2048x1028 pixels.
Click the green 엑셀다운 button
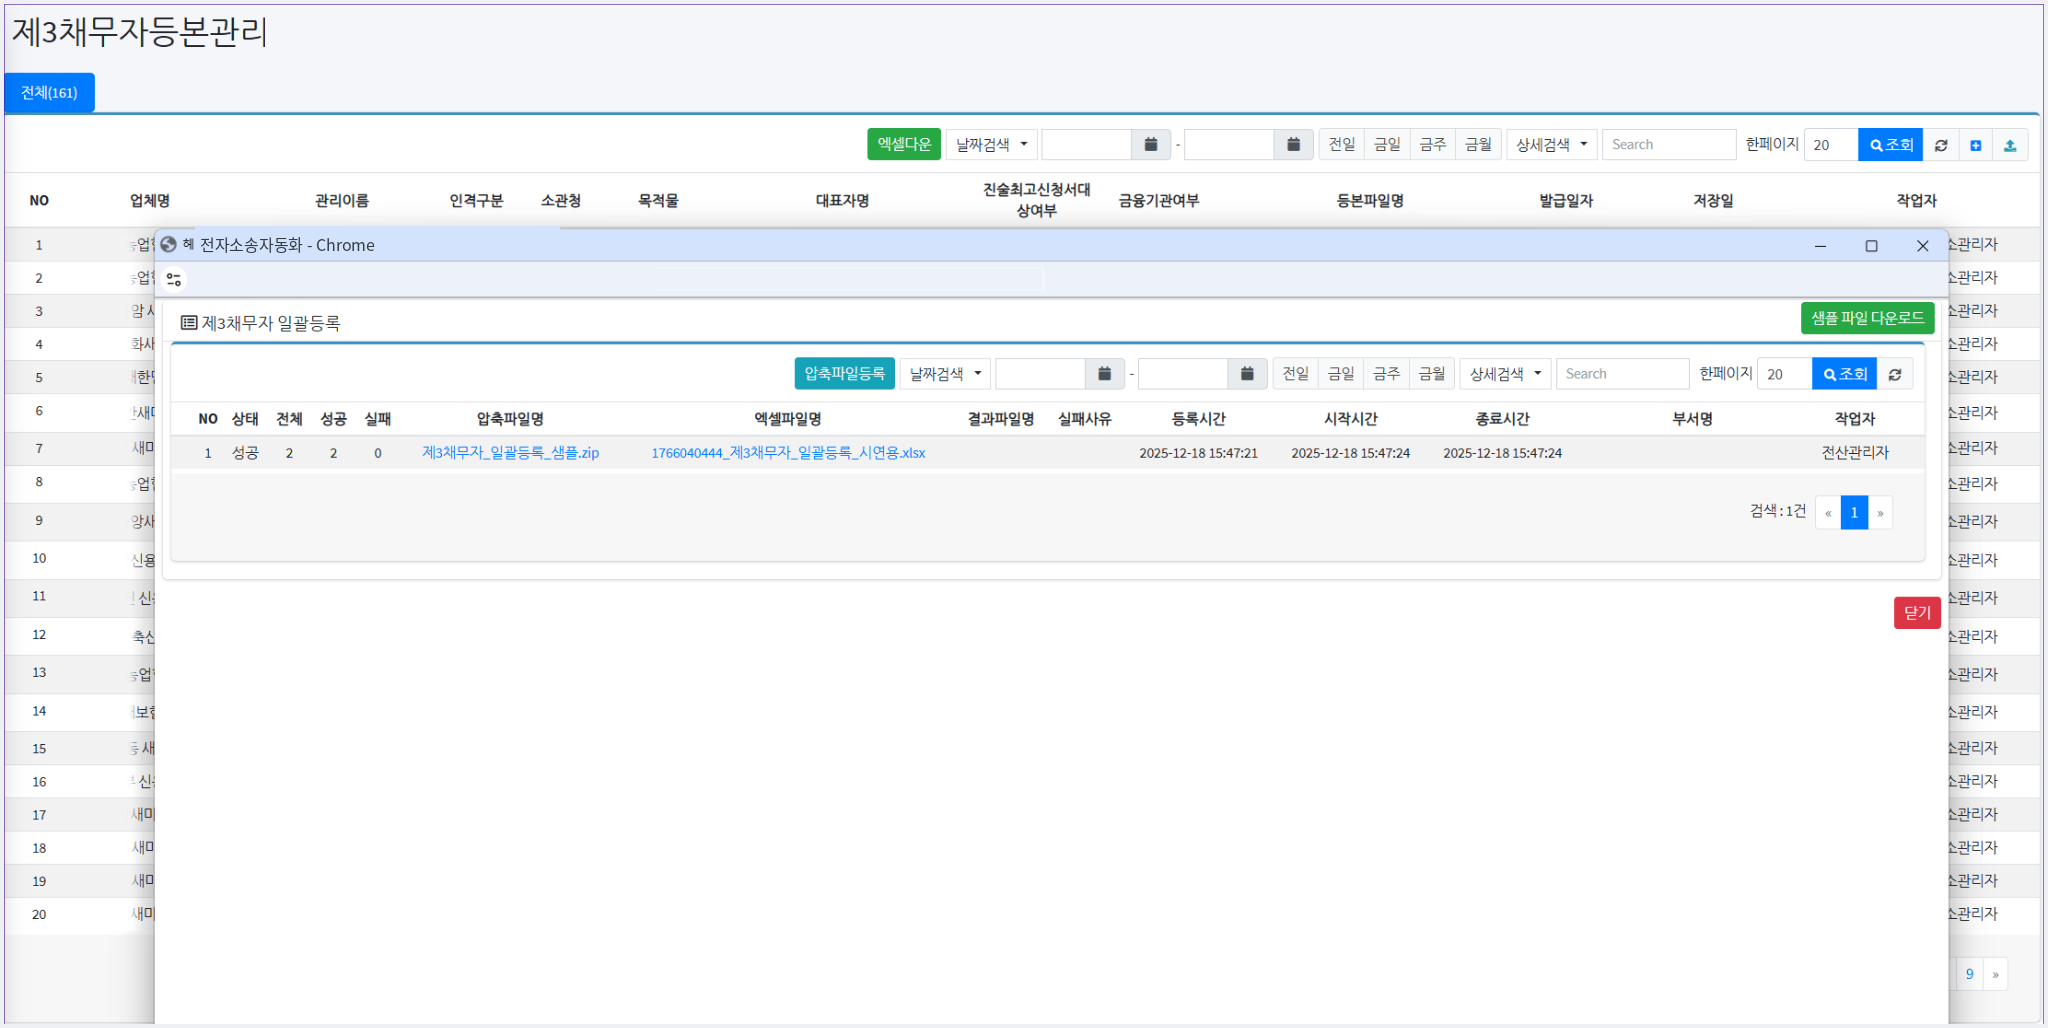coord(903,145)
